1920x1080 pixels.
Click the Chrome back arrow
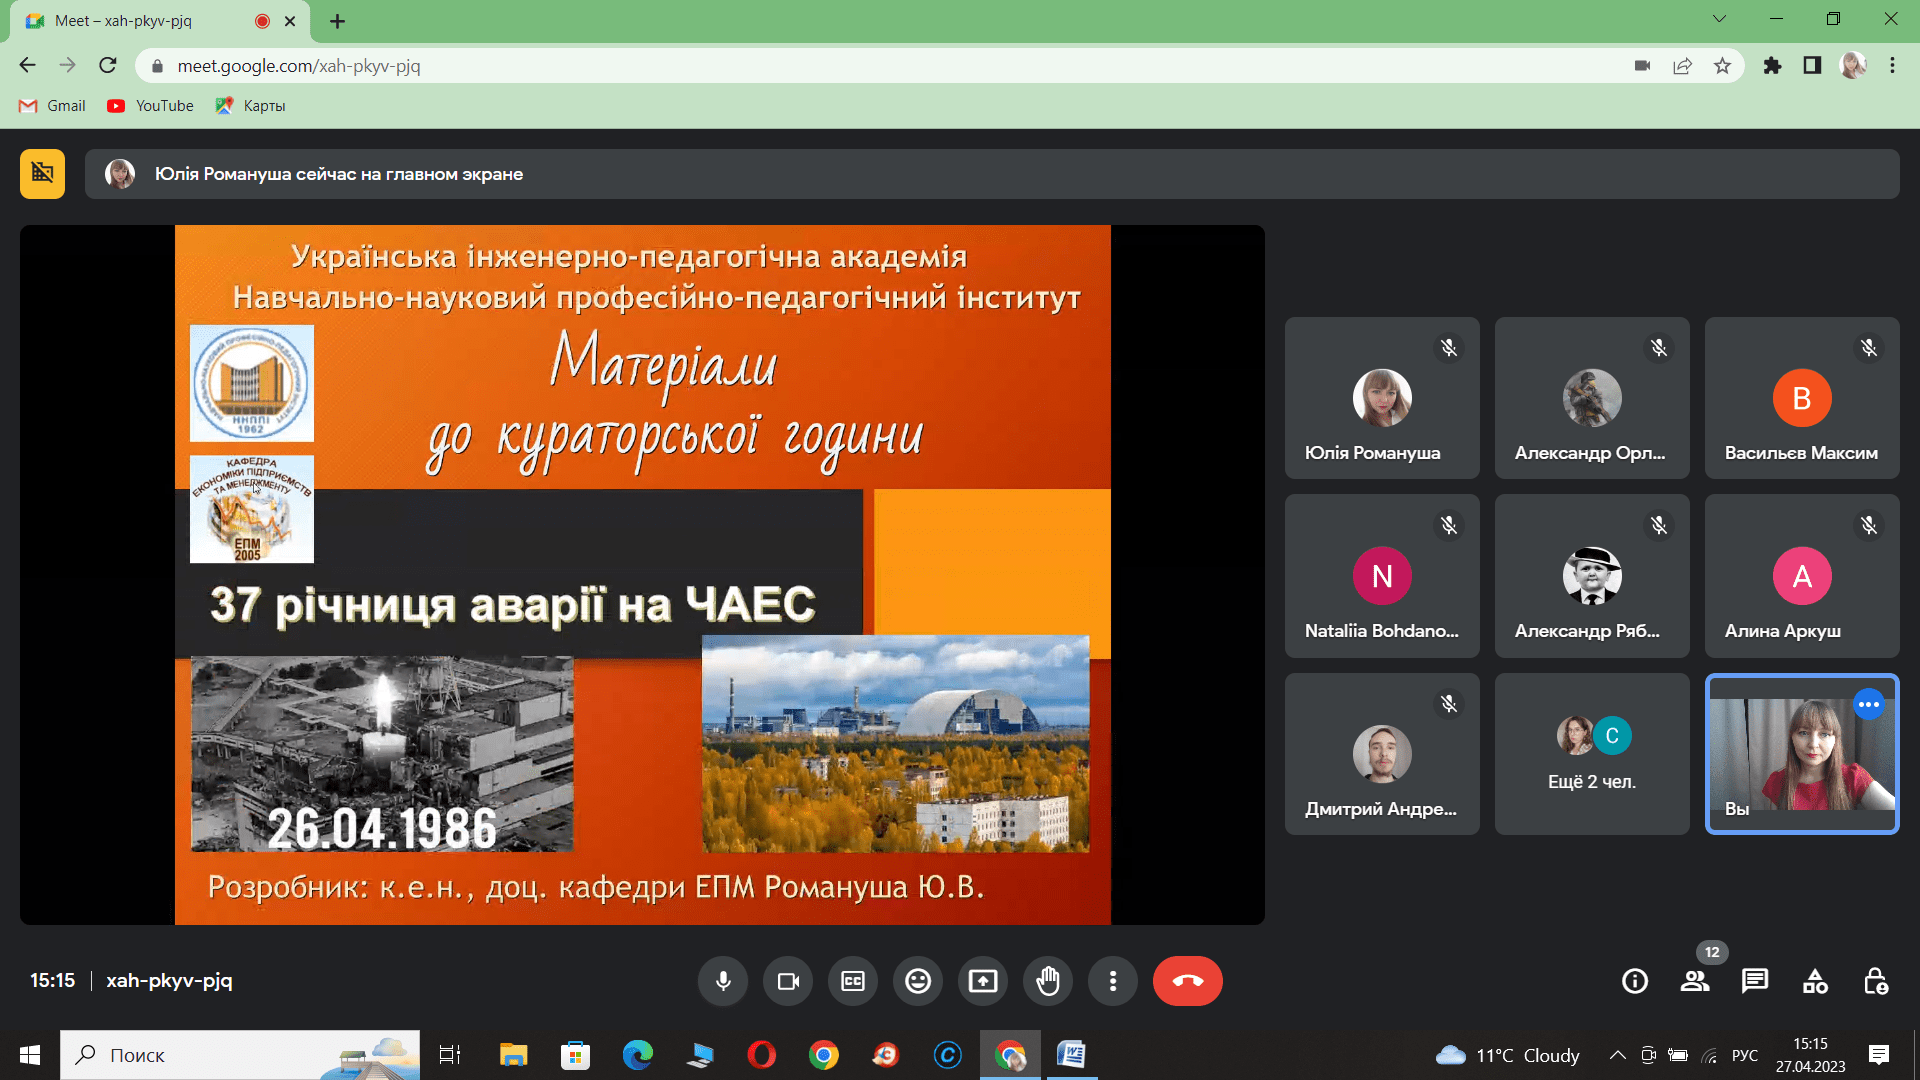click(x=27, y=66)
